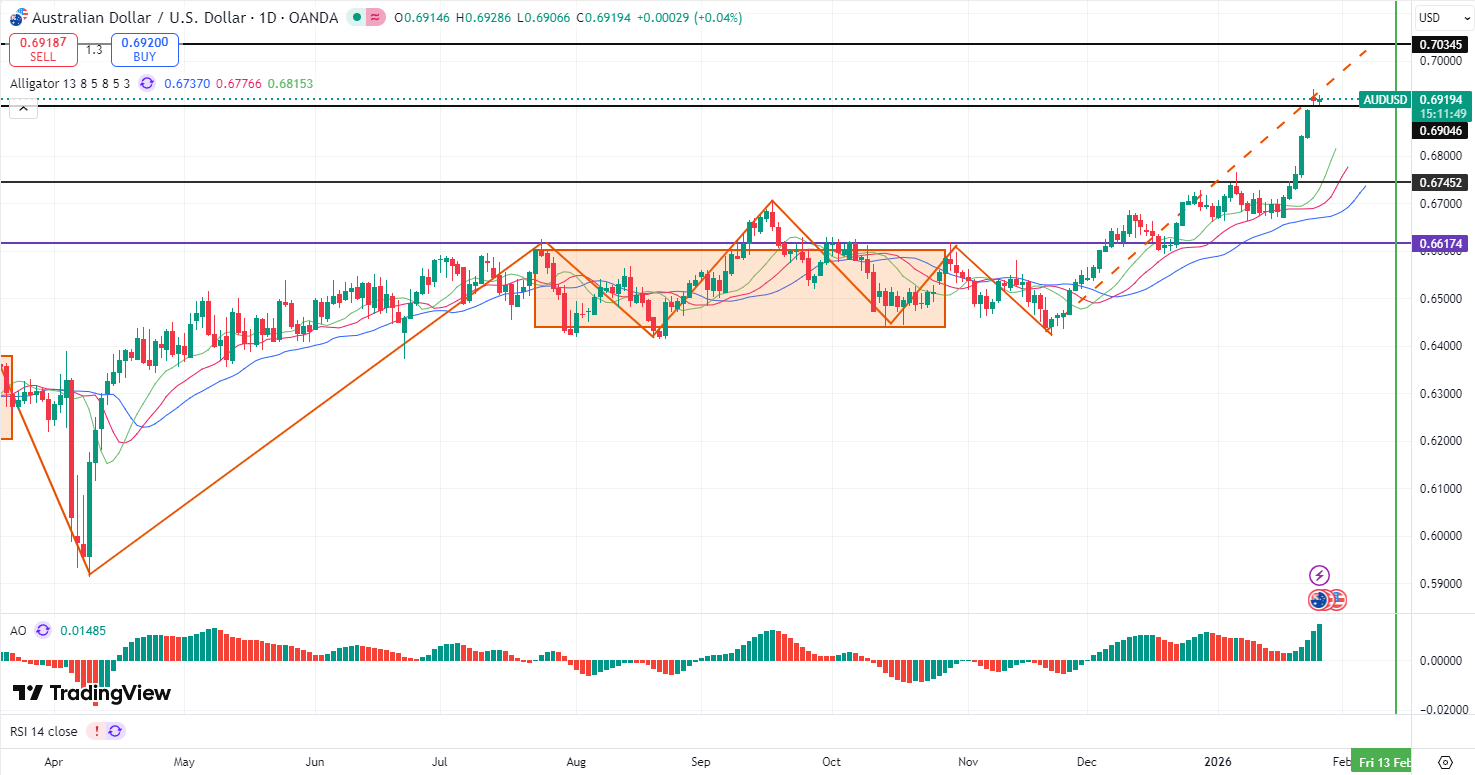1475x775 pixels.
Task: Toggle the green market status dot
Action: 357,17
